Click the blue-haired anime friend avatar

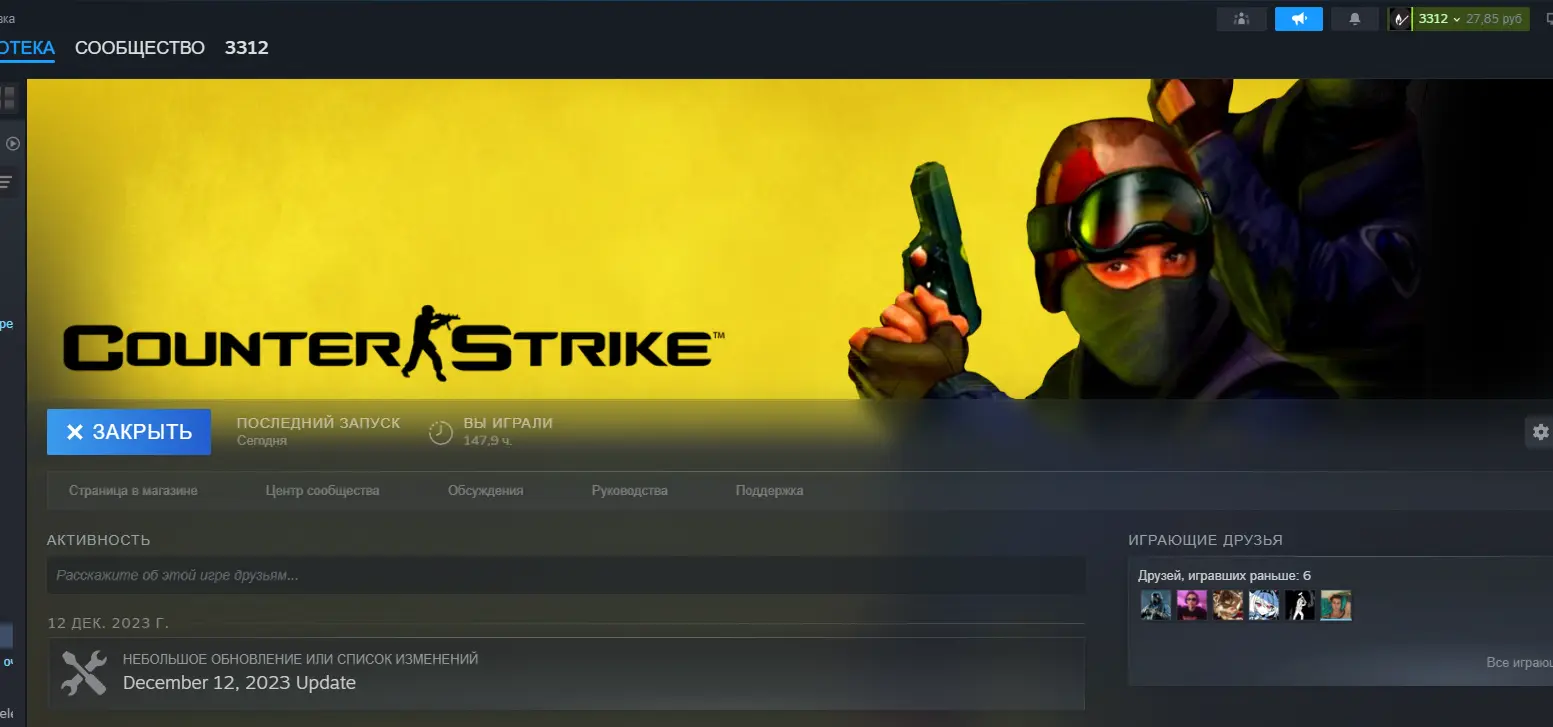1264,605
